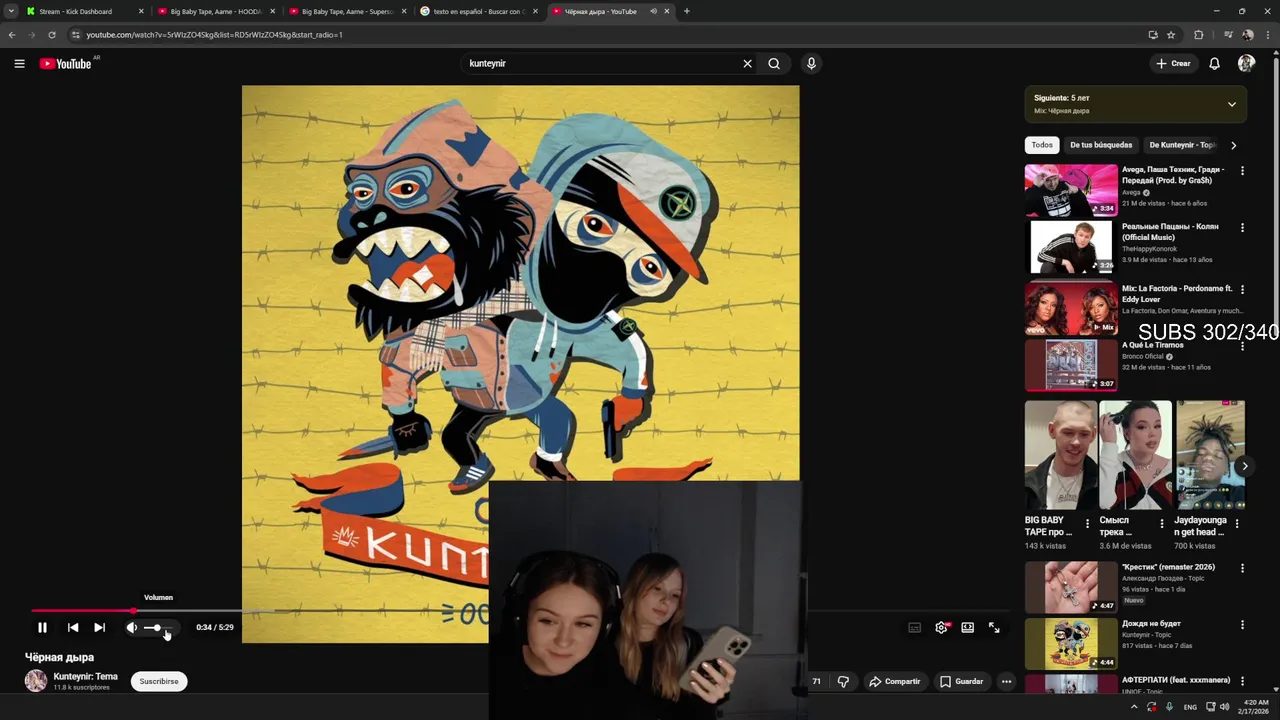Screen dimensions: 1280x720
Task: Open options for Крестик video
Action: [1242, 568]
